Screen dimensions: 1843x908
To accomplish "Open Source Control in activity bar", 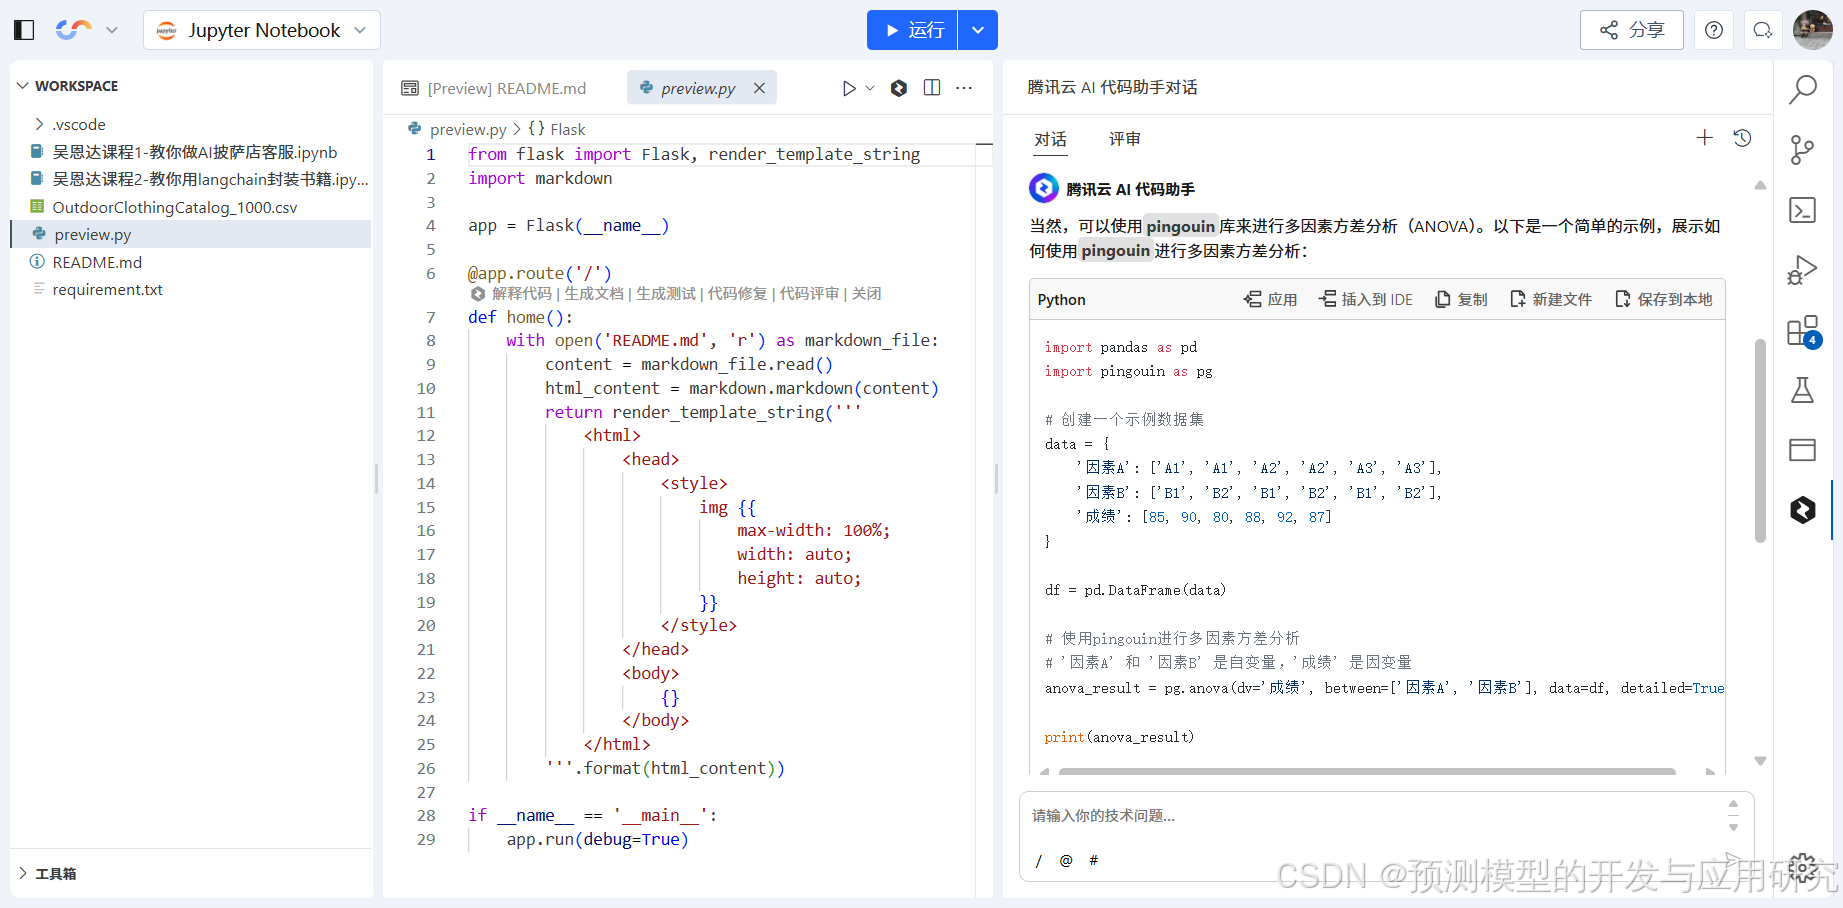I will tap(1802, 150).
